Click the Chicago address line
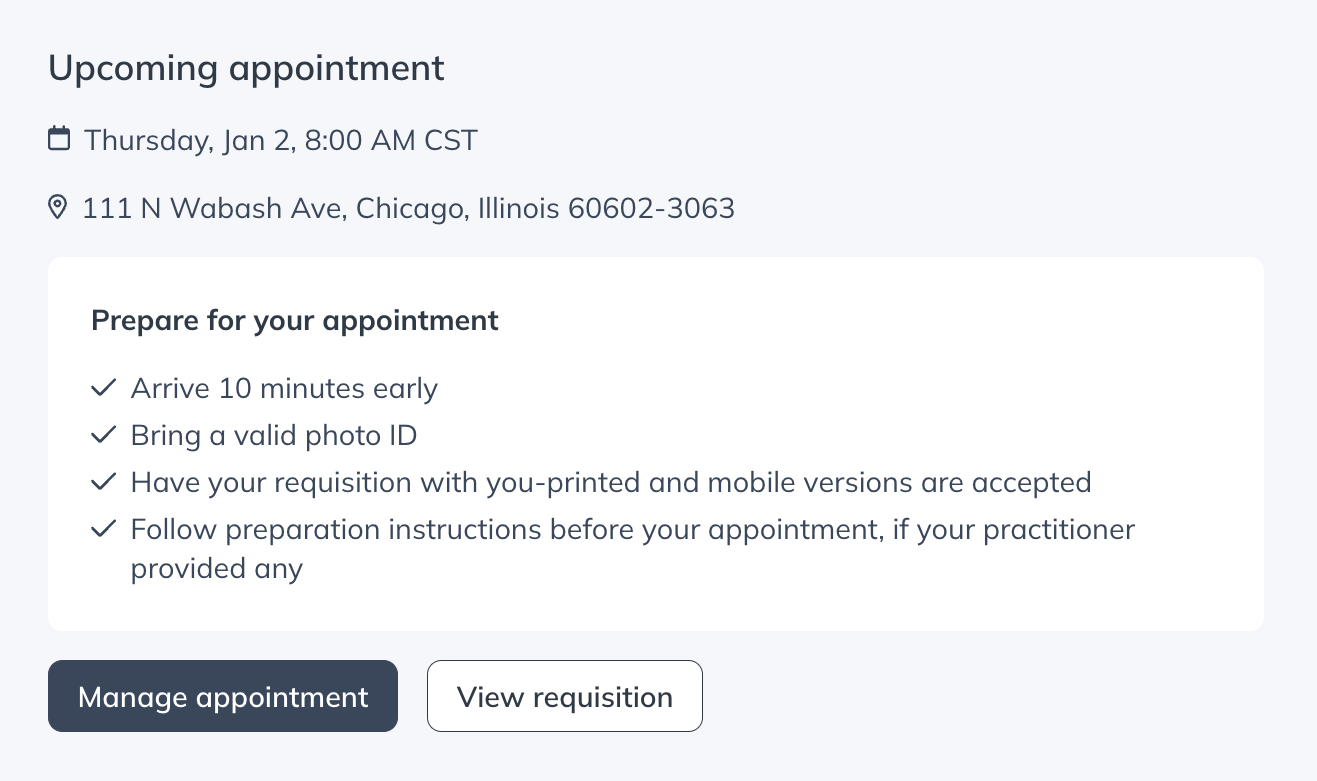Image resolution: width=1317 pixels, height=781 pixels. click(x=408, y=208)
